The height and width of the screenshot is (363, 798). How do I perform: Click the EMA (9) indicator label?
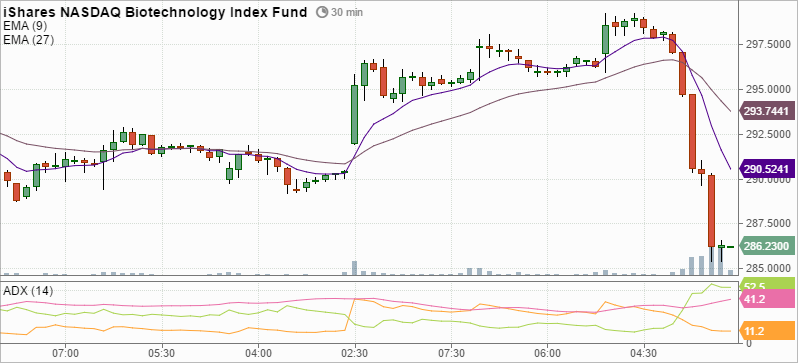coord(25,26)
